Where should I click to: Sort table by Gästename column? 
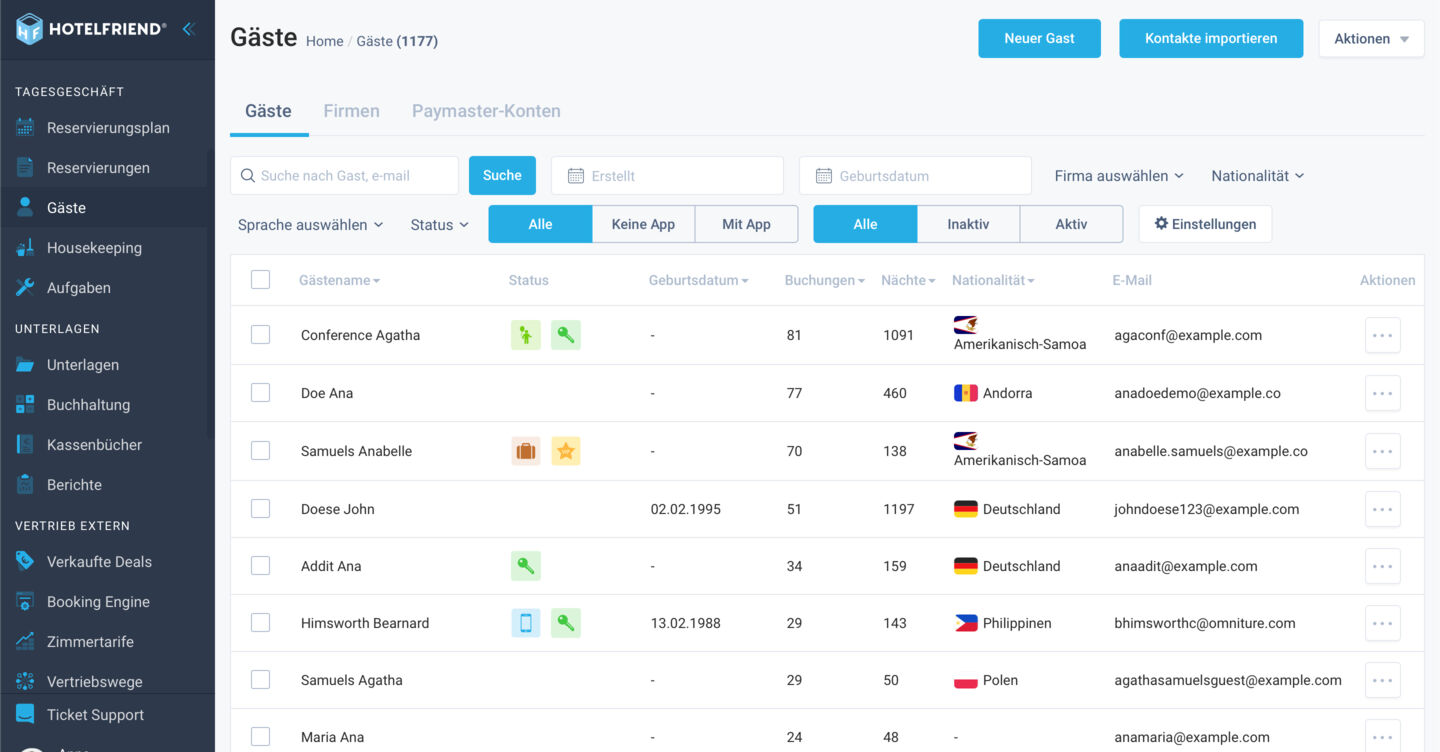340,281
